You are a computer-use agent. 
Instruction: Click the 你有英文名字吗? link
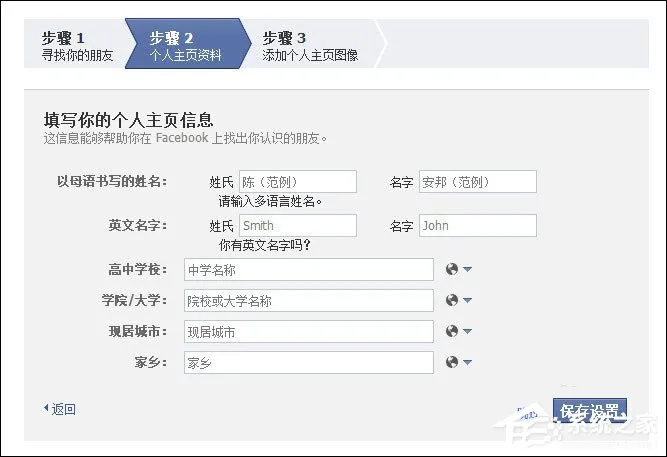pos(265,245)
